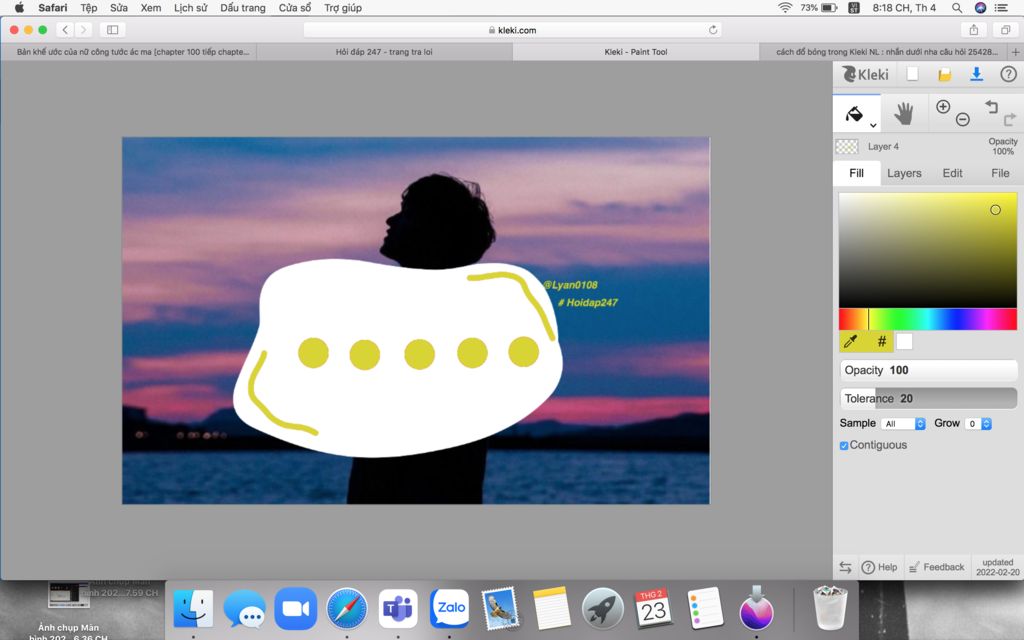Click the kleki.com address bar
The width and height of the screenshot is (1024, 640).
click(x=513, y=30)
